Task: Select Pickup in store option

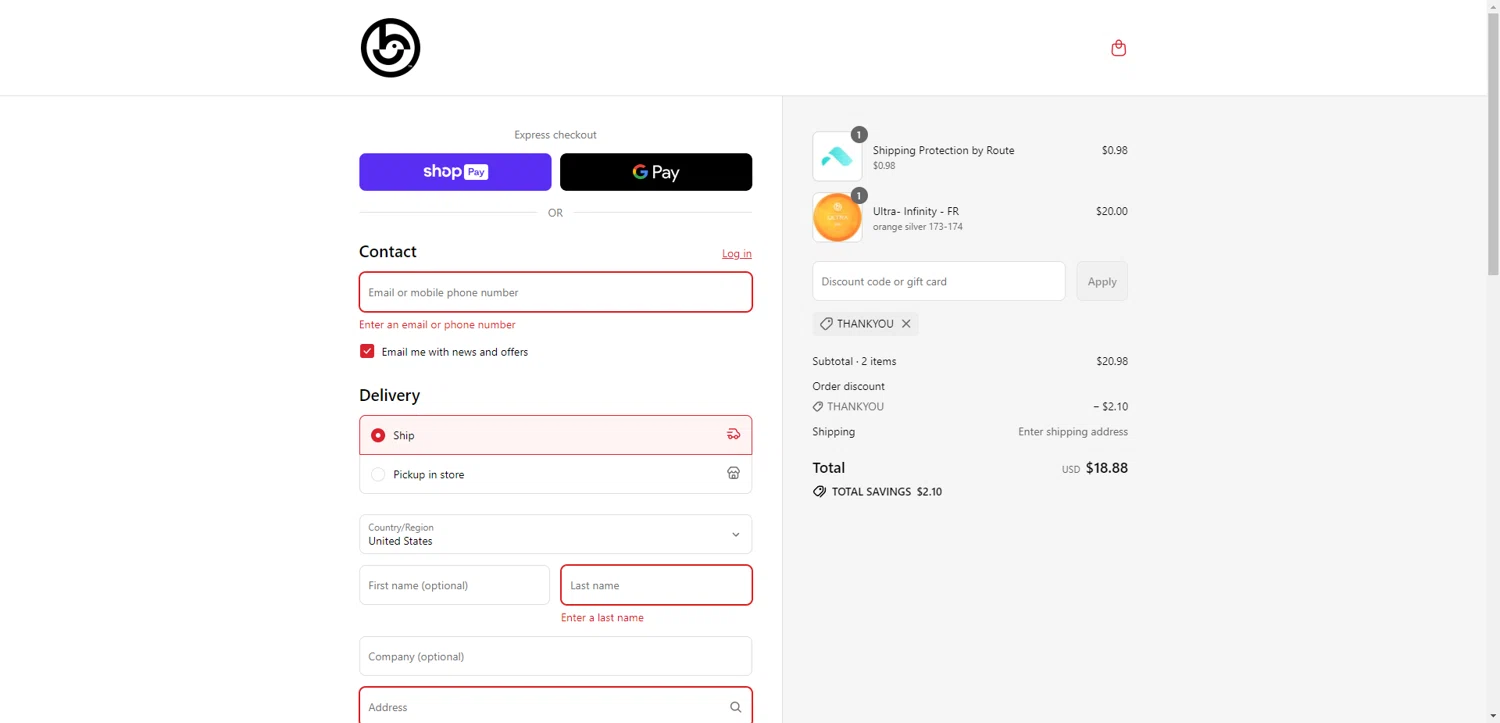Action: [555, 474]
